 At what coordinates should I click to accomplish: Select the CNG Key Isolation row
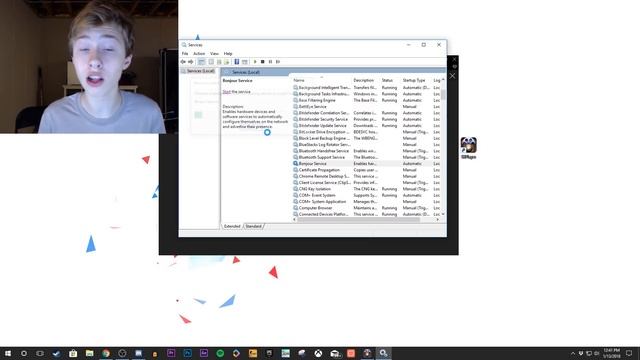pos(367,189)
